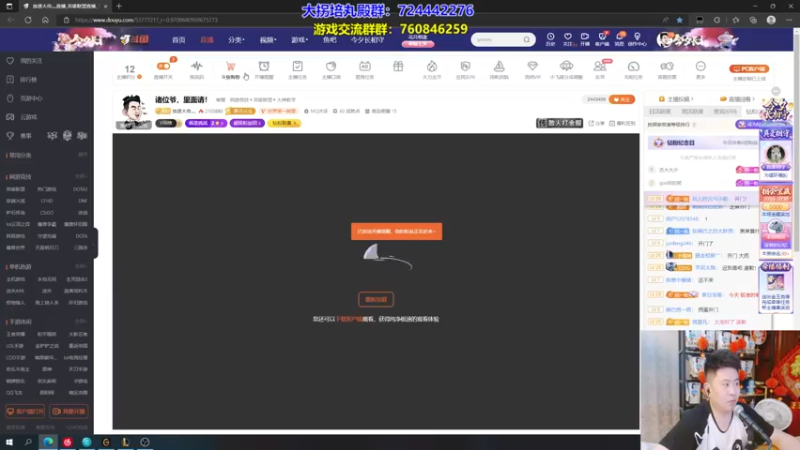Click the gift box icon in toolbar

(398, 66)
